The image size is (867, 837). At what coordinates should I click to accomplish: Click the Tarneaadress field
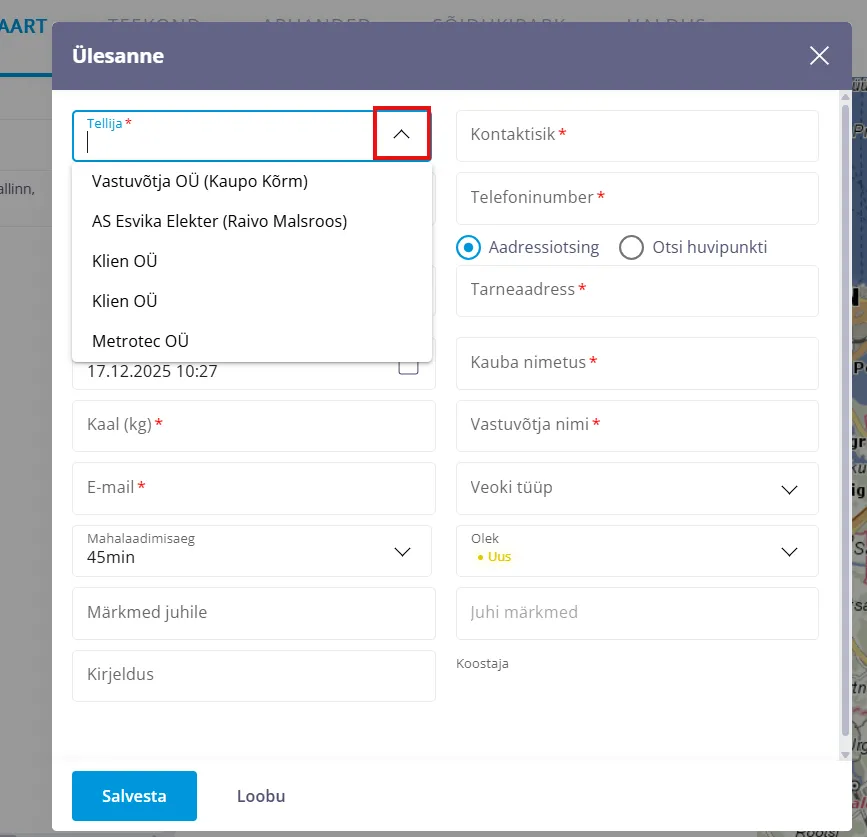point(637,290)
